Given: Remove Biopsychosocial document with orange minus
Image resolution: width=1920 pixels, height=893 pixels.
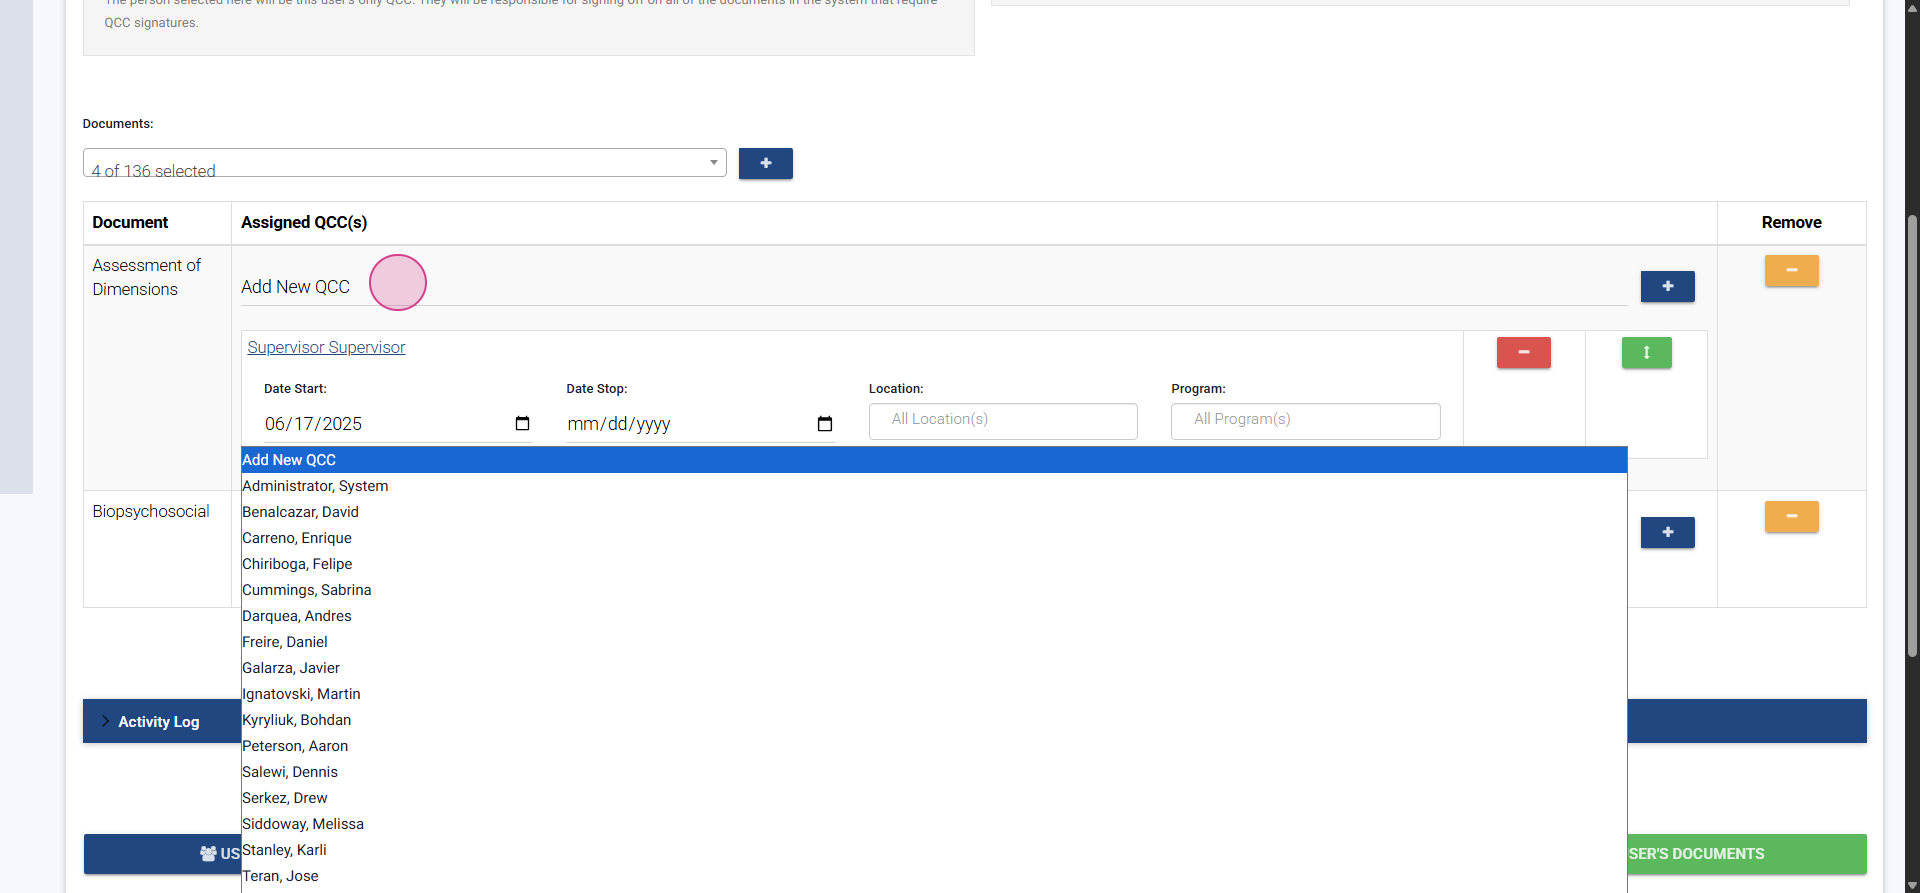Looking at the screenshot, I should tap(1791, 516).
